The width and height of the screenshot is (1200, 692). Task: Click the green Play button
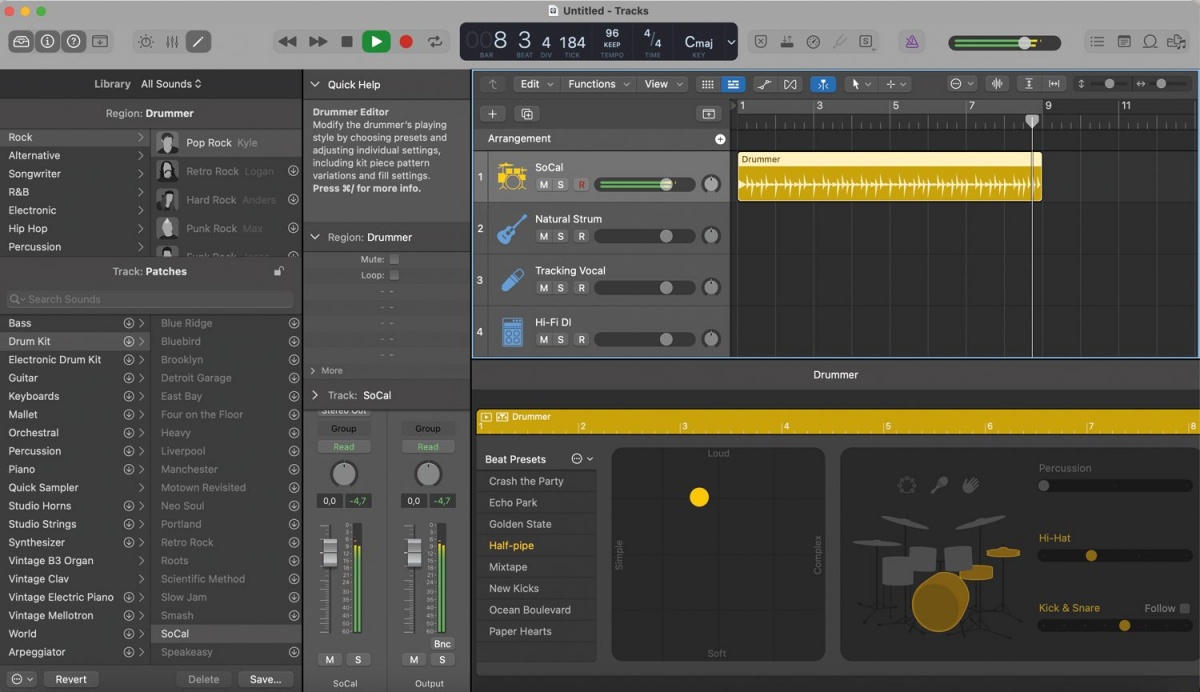click(x=376, y=42)
